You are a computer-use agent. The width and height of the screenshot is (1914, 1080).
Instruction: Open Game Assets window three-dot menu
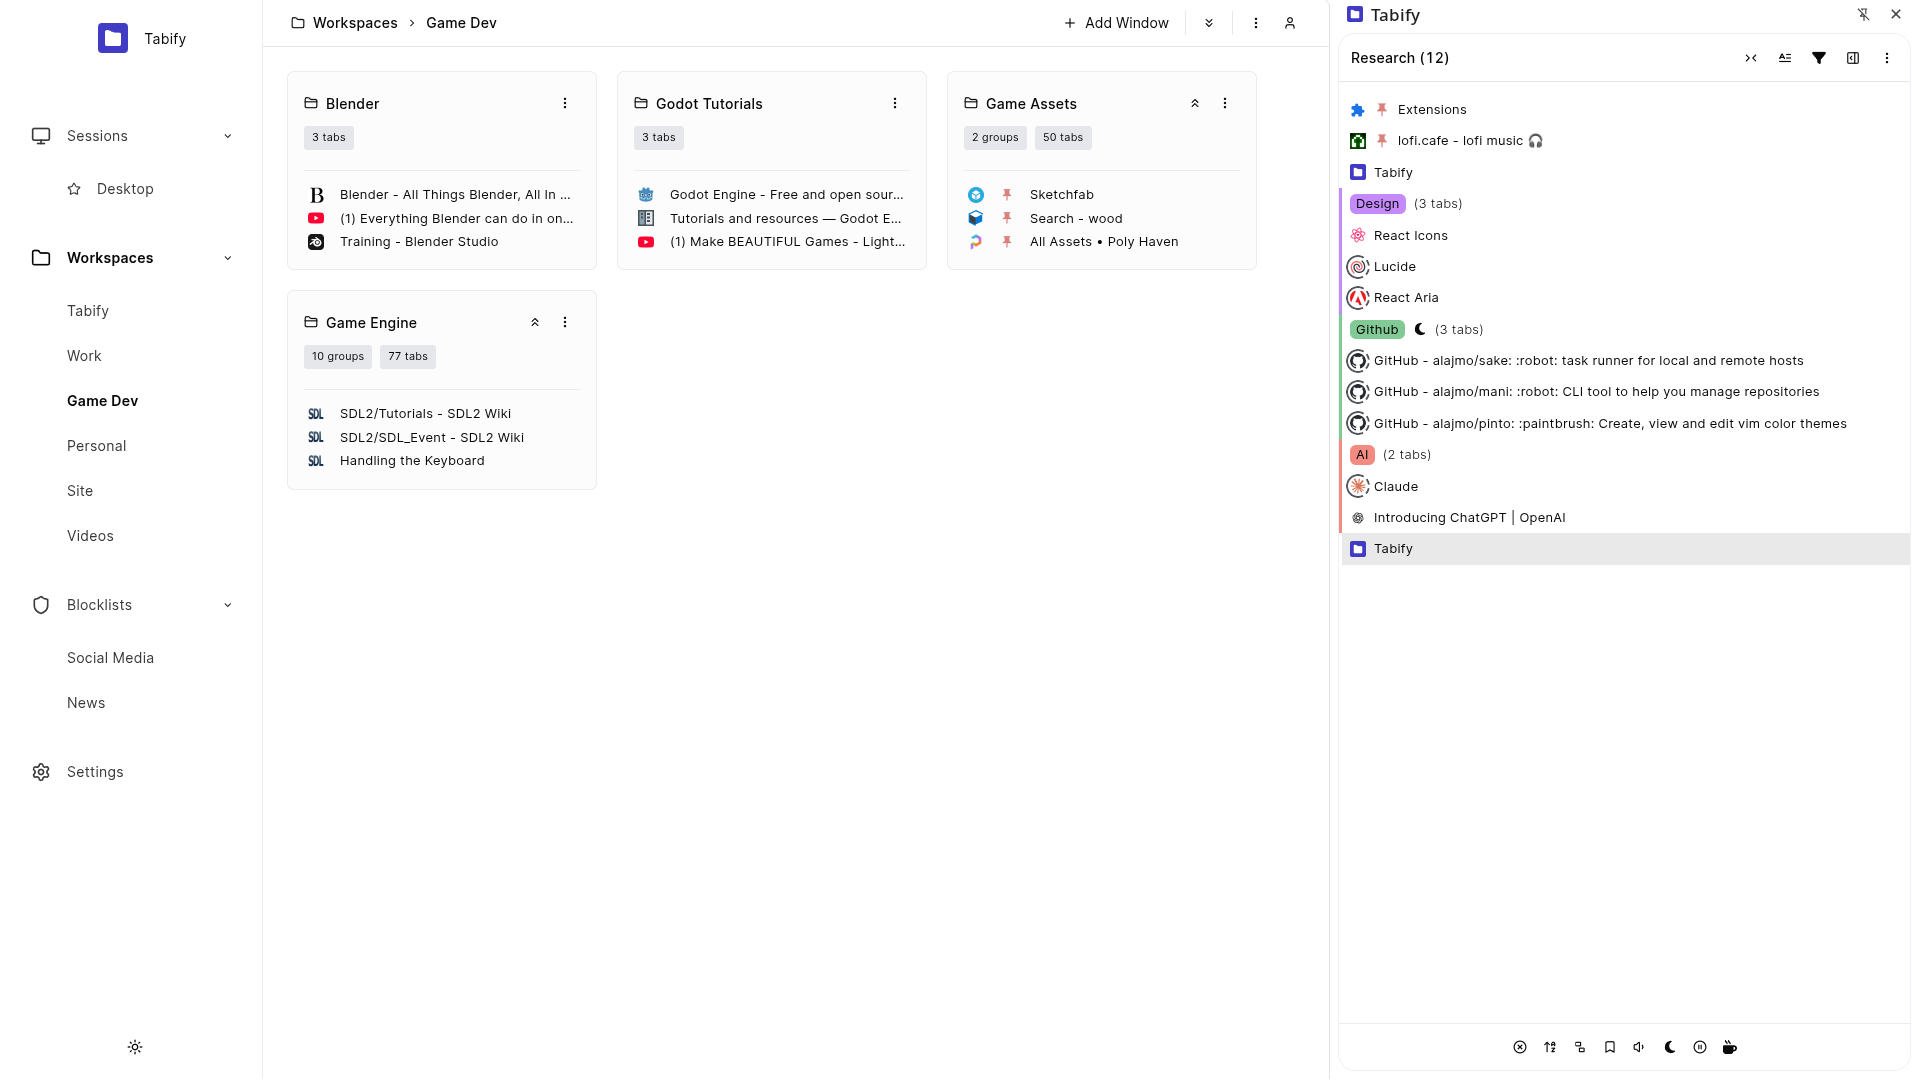coord(1225,103)
